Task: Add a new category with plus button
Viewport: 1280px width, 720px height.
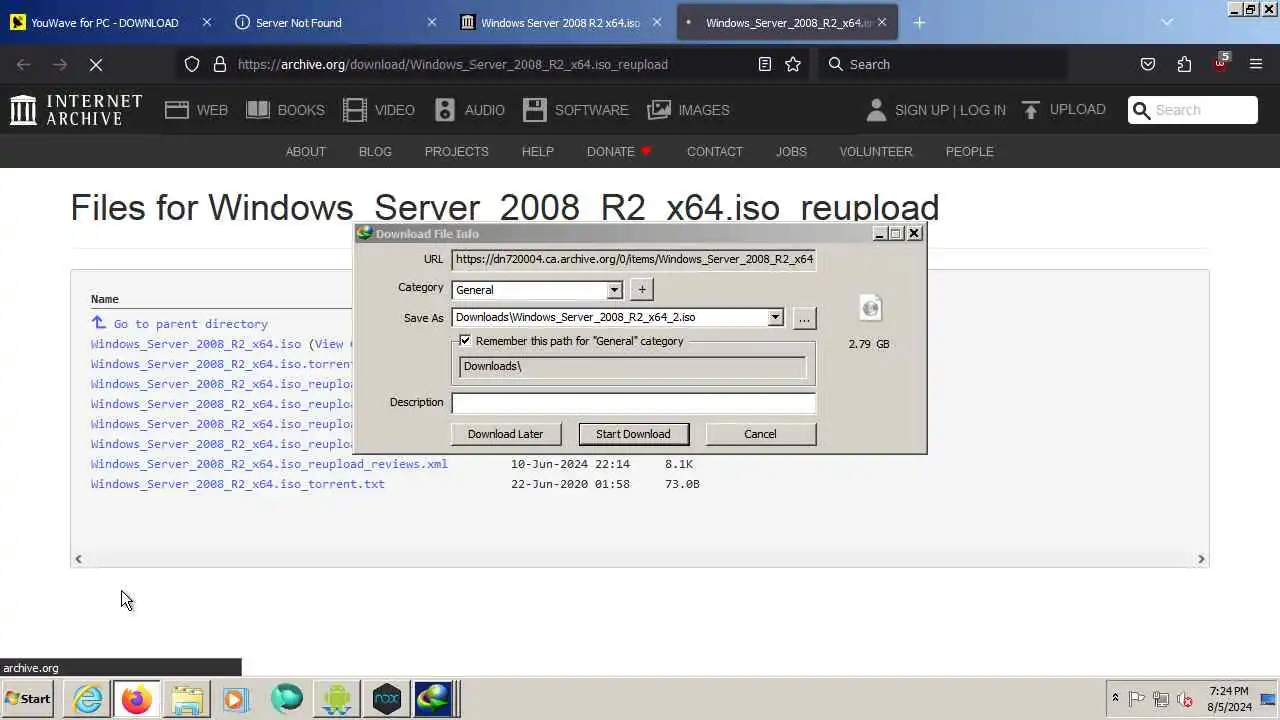Action: [x=642, y=290]
